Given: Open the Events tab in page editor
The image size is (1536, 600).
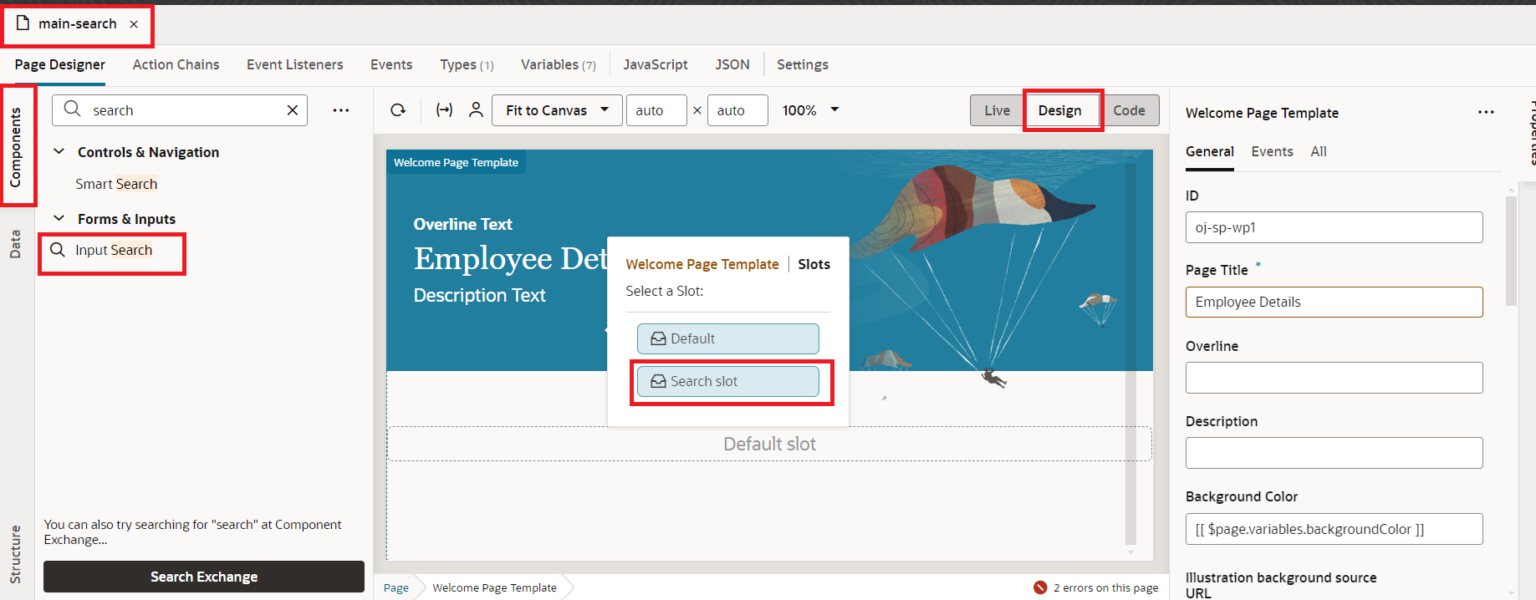Looking at the screenshot, I should coord(391,64).
